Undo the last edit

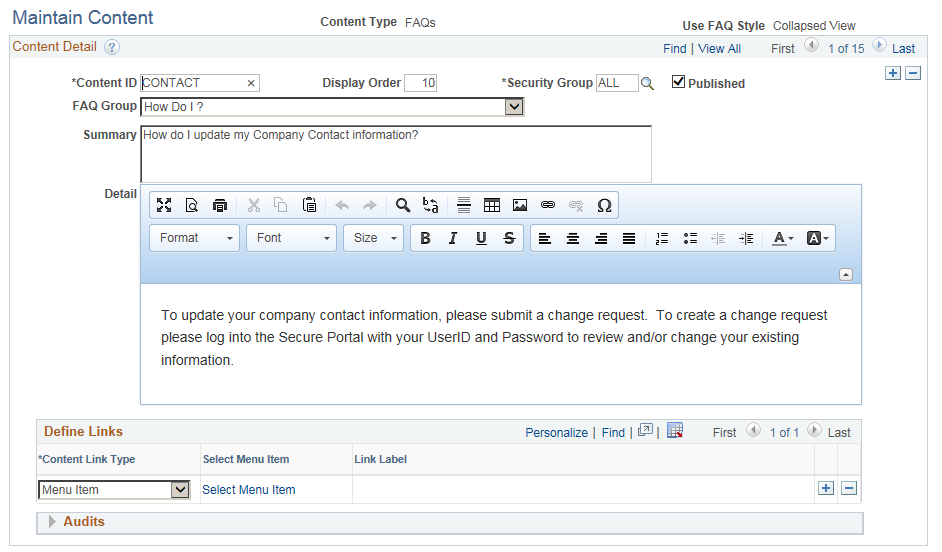342,205
